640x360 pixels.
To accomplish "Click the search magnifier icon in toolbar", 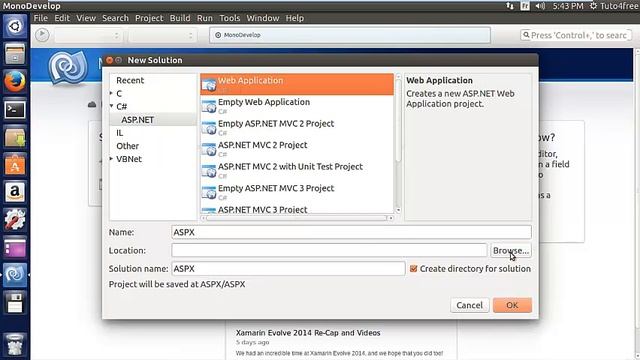I will point(526,35).
